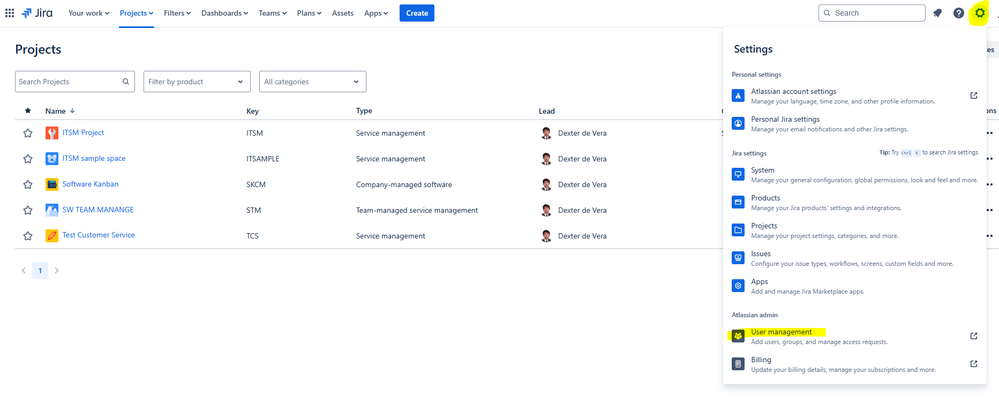Viewport: 999px width, 417px height.
Task: Click Dexter de Vera in Software Kanban row
Action: [582, 185]
